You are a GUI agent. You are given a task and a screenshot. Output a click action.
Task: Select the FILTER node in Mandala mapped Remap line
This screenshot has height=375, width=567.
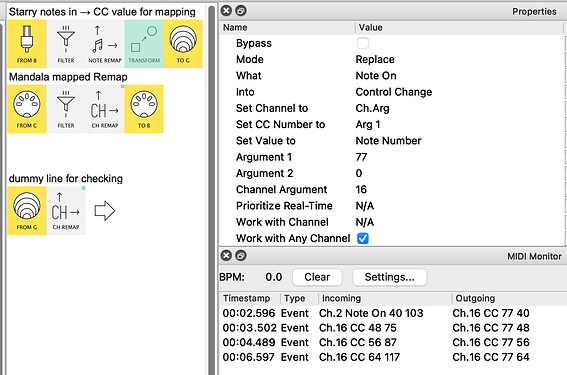[66, 109]
